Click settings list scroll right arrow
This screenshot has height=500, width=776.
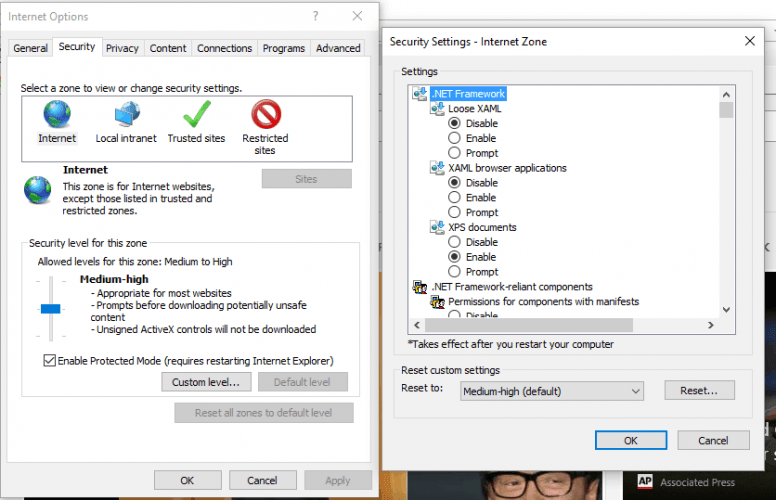(x=711, y=325)
